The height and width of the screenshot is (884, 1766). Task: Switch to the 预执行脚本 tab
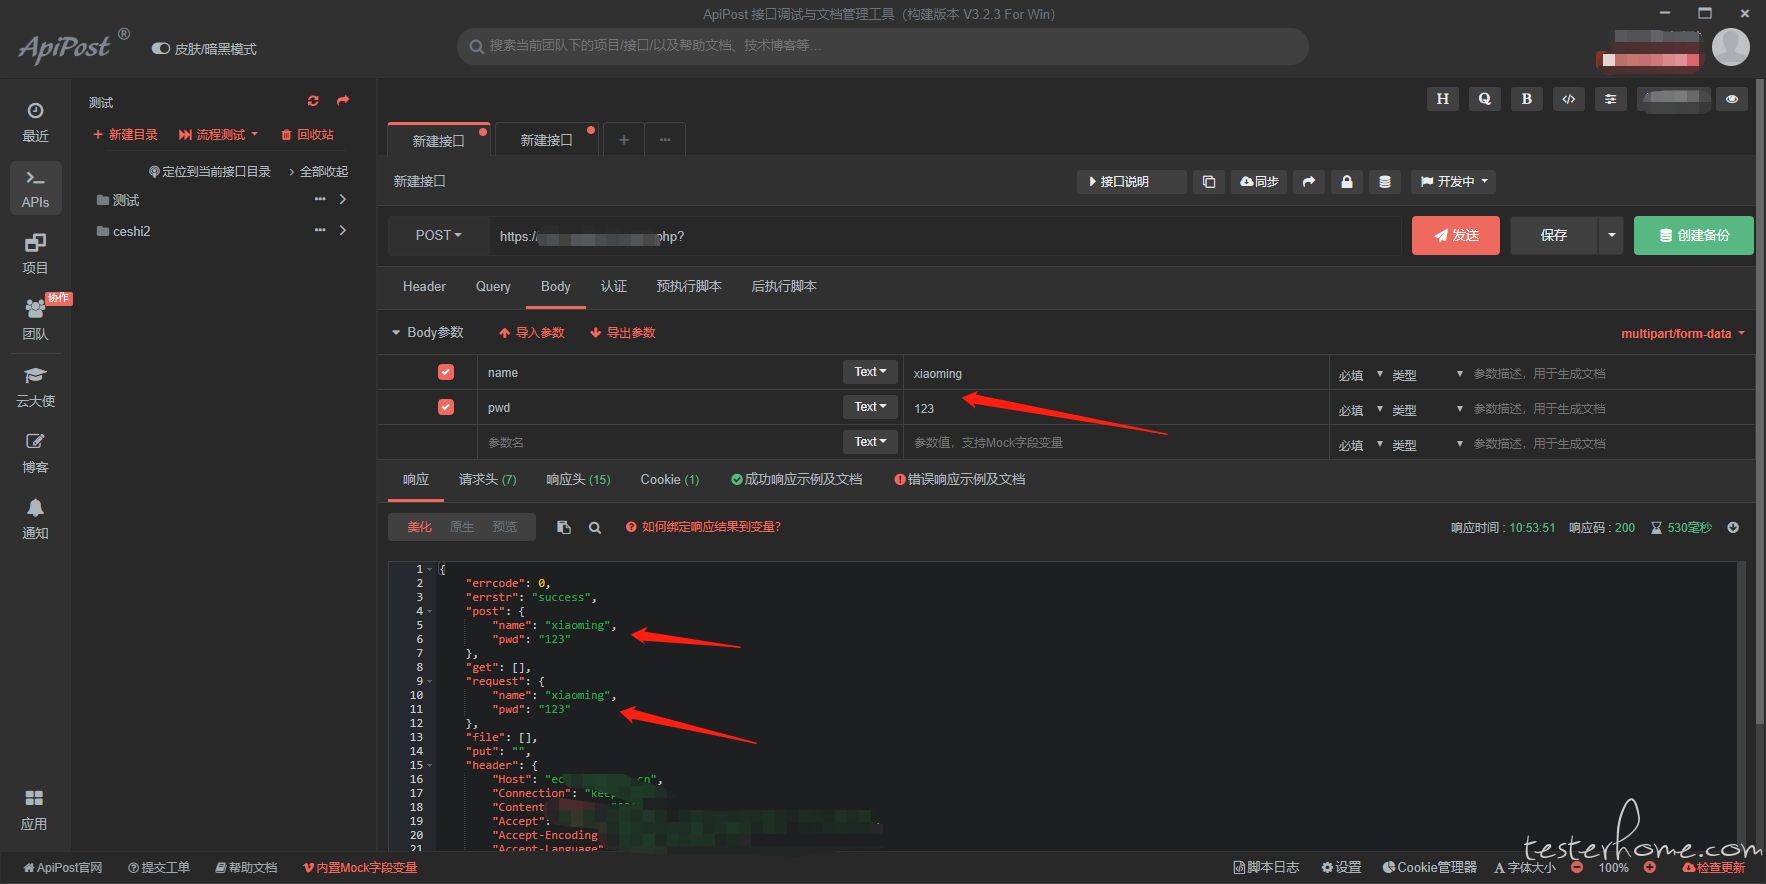point(689,286)
